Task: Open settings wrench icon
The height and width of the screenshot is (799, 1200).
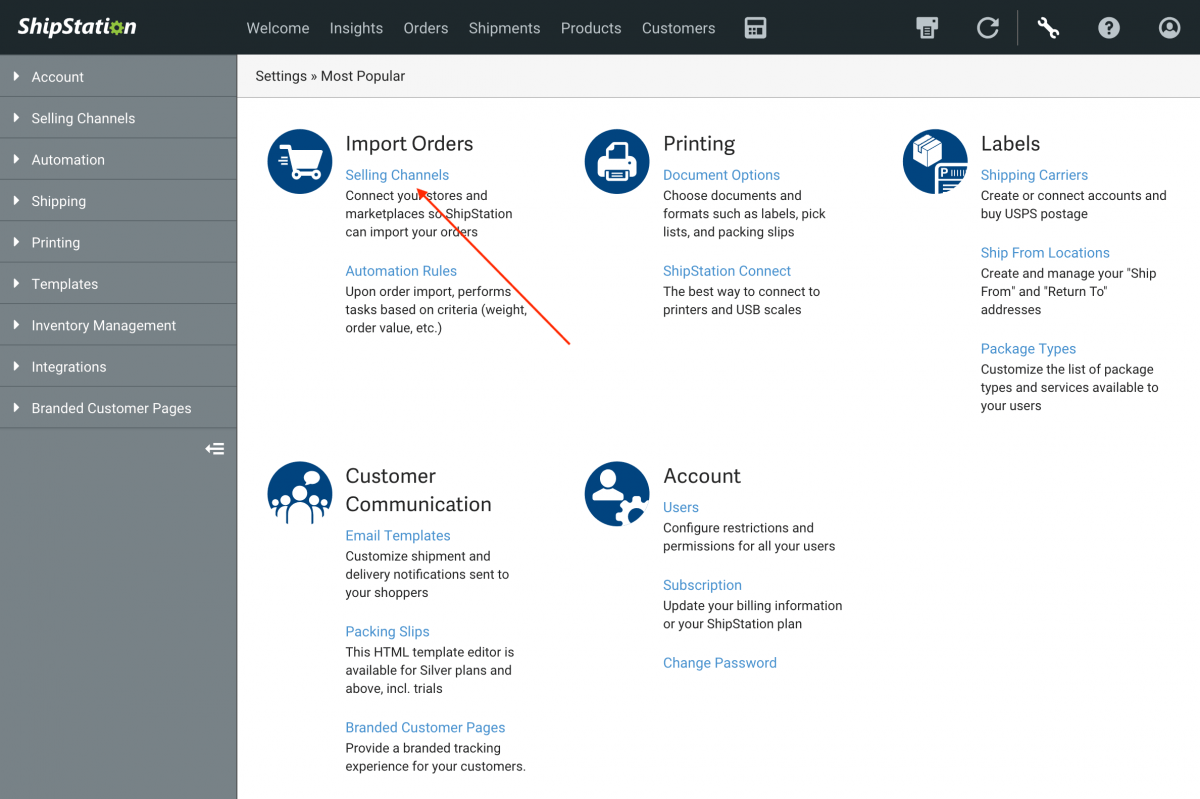Action: pos(1048,28)
